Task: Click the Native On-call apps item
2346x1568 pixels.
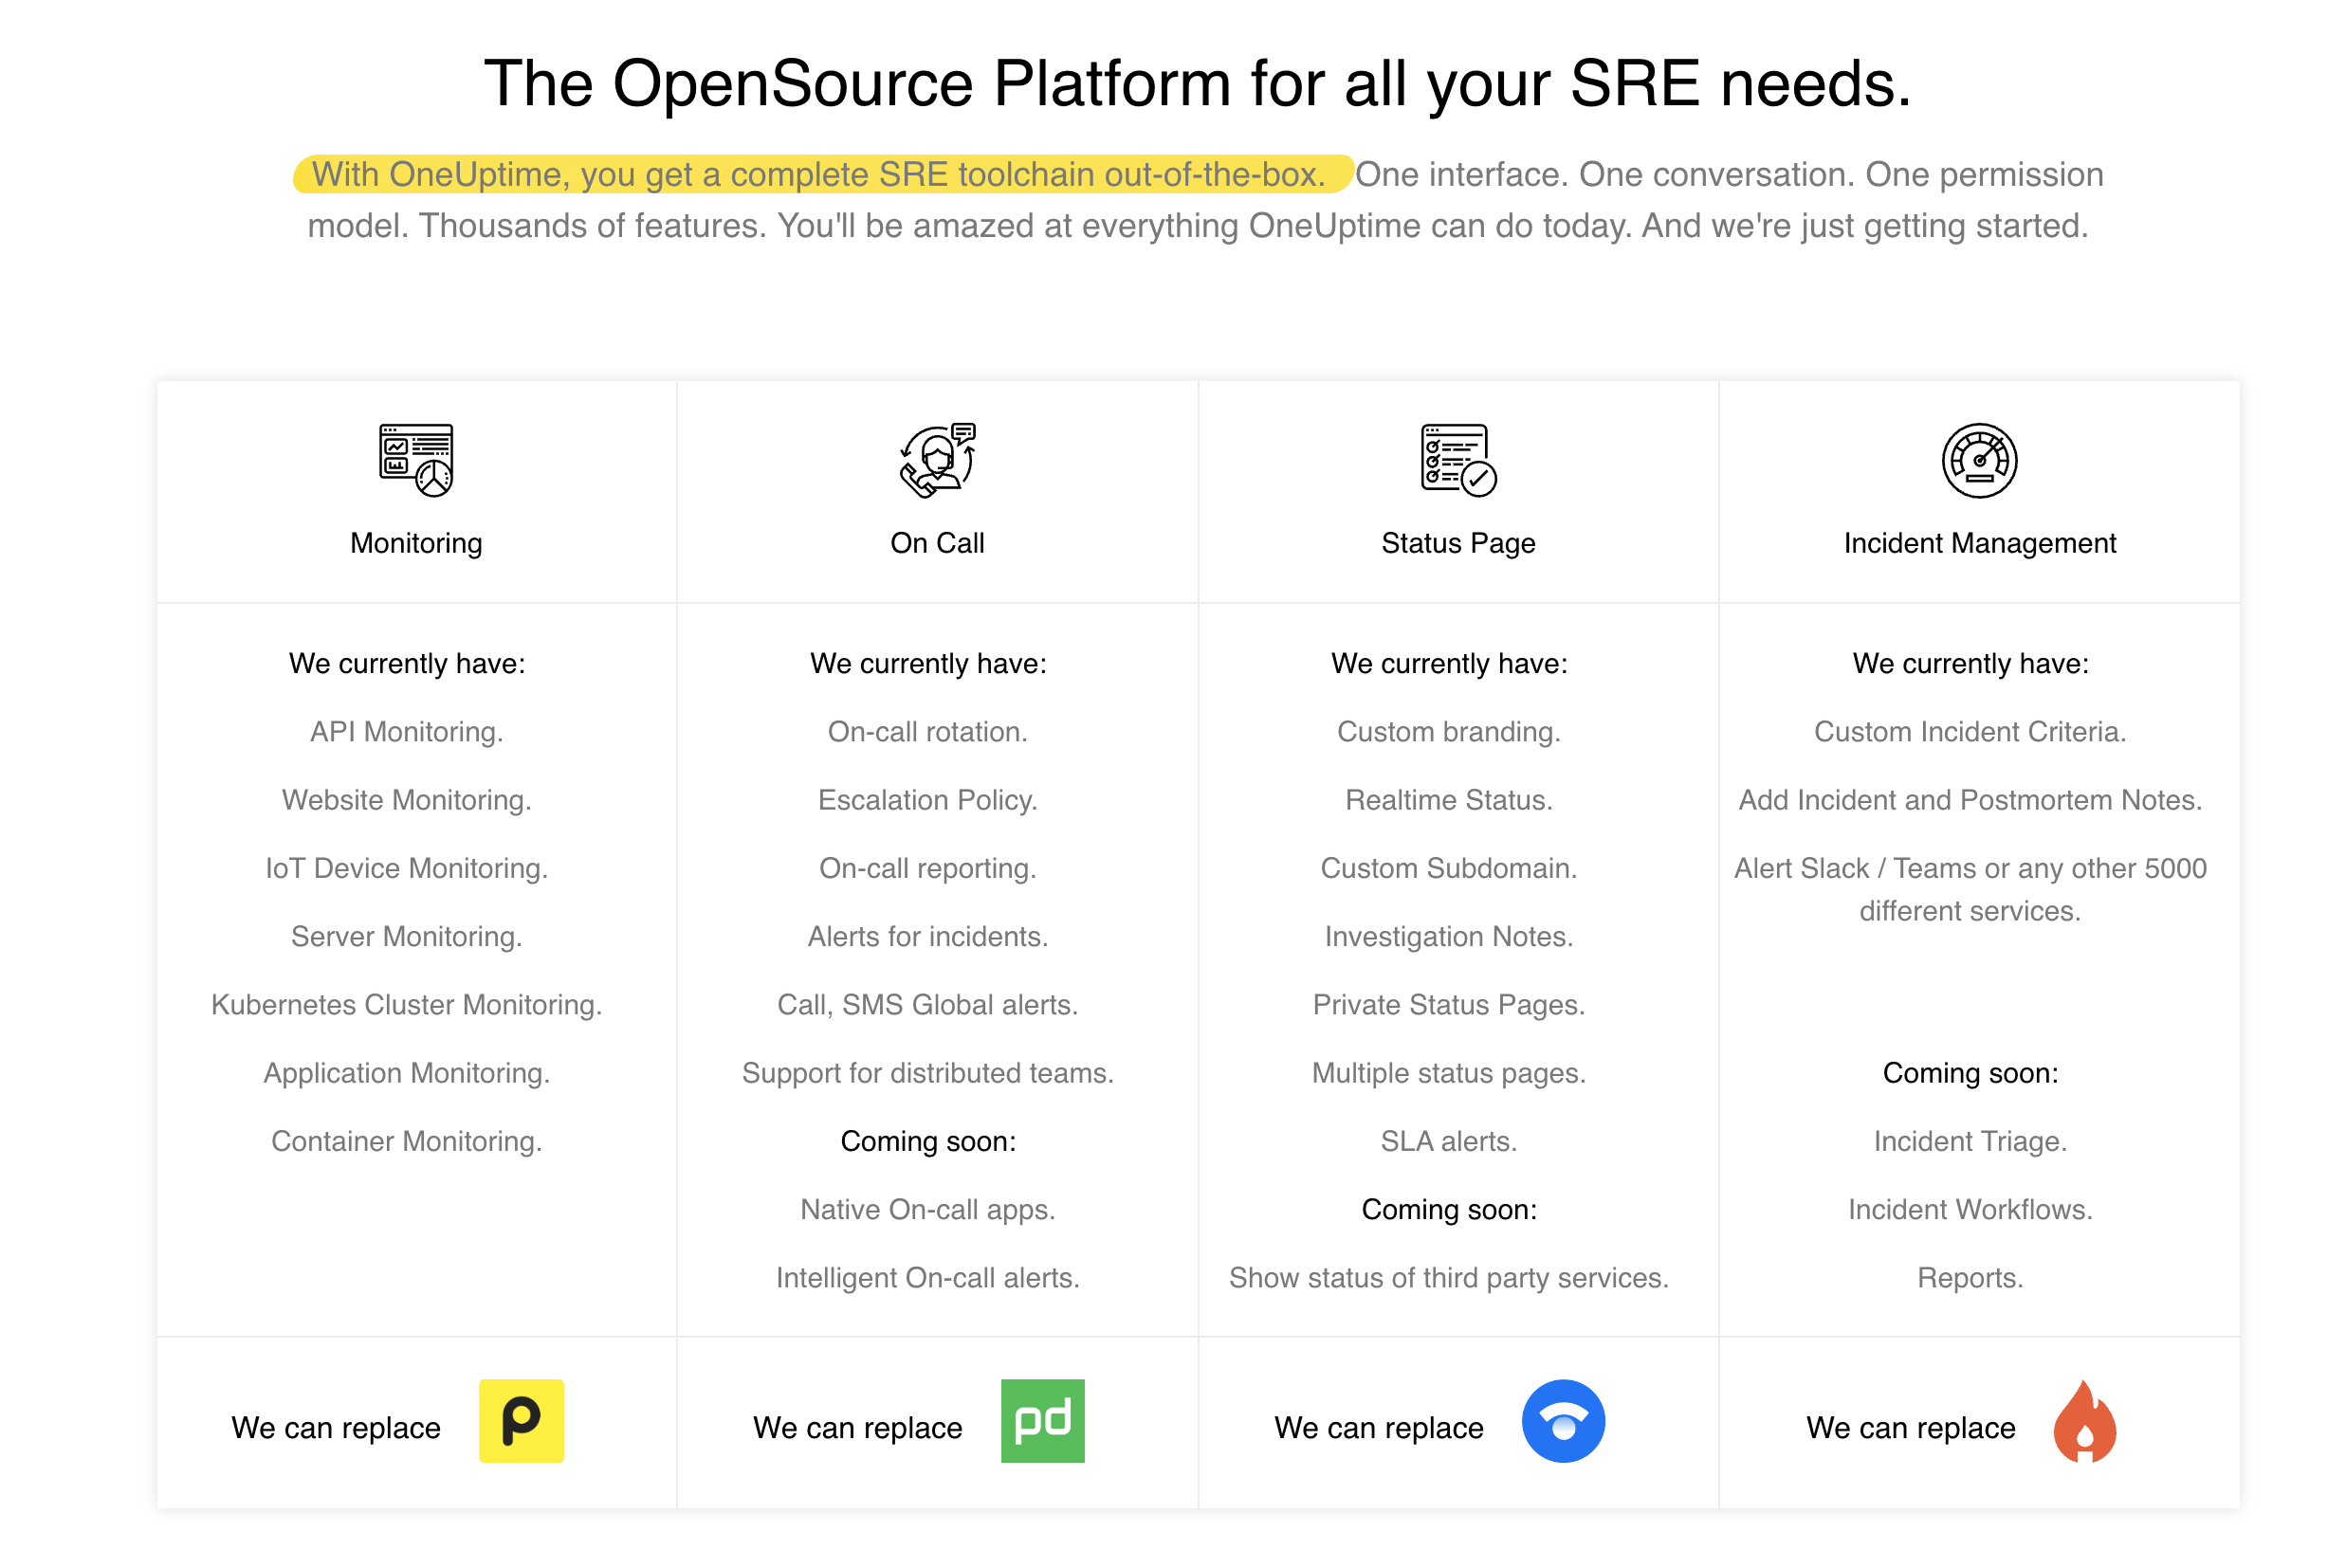Action: click(927, 1209)
